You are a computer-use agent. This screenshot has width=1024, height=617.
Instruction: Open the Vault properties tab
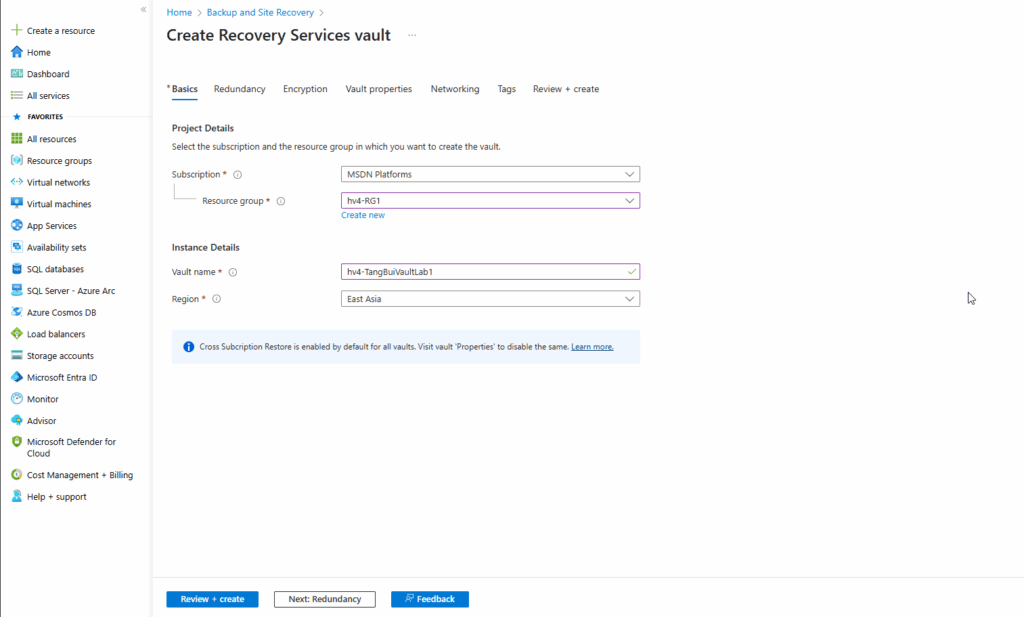coord(379,89)
